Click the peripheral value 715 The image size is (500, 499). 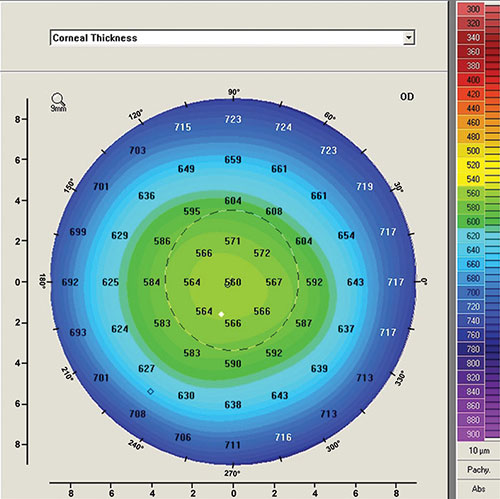[x=183, y=127]
